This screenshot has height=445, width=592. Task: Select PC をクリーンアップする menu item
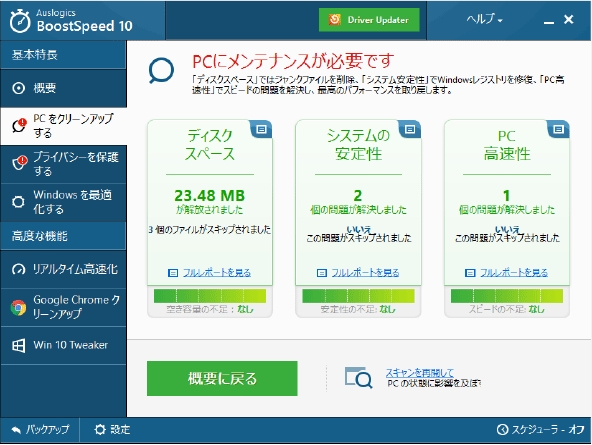[x=63, y=126]
